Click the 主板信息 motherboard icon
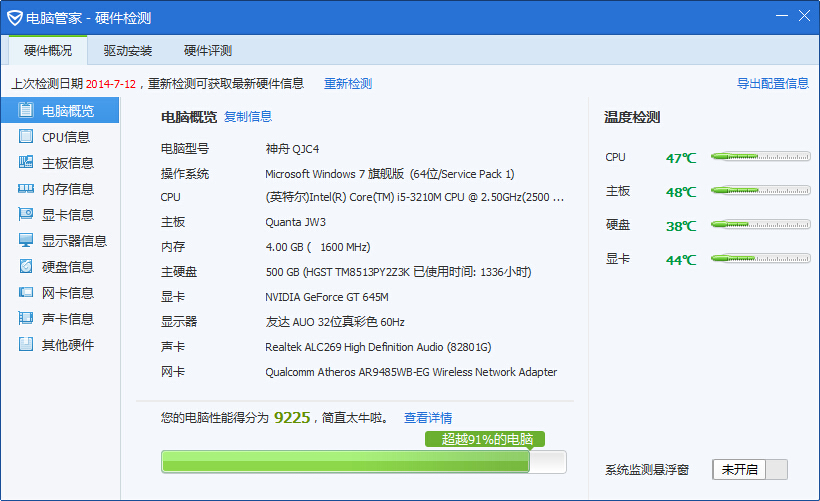The width and height of the screenshot is (820, 501). coord(26,162)
